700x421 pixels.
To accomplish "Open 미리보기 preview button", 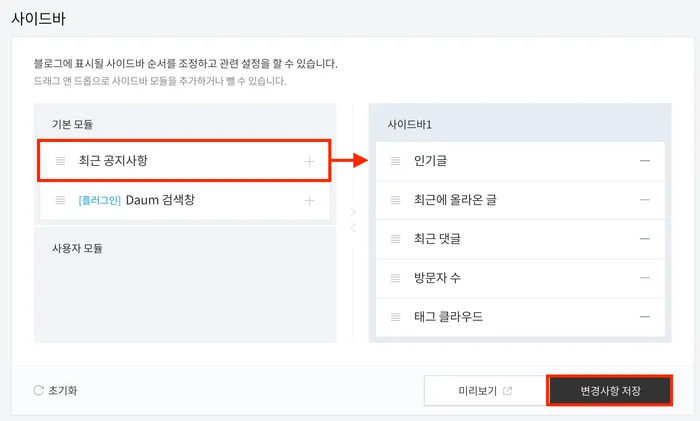I will click(x=484, y=390).
